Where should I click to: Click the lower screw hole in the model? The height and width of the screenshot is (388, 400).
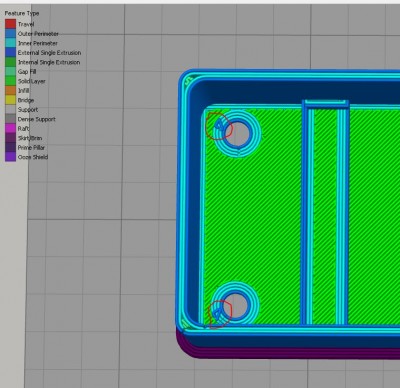tap(236, 306)
